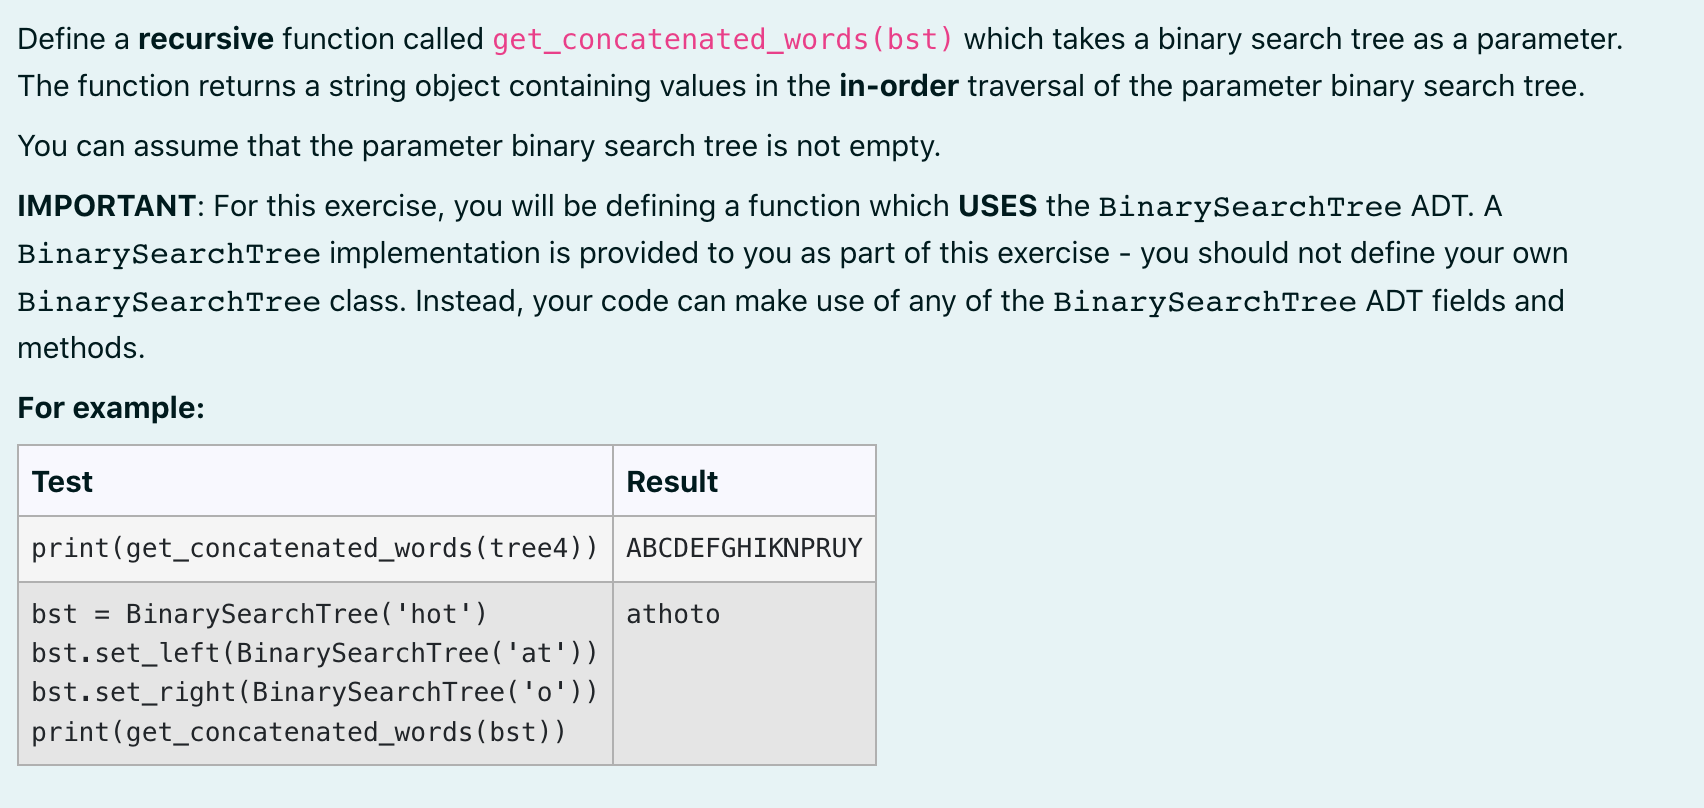Click the print(get_concatenated_words(tree4)) test cell
This screenshot has height=808, width=1704.
click(315, 548)
